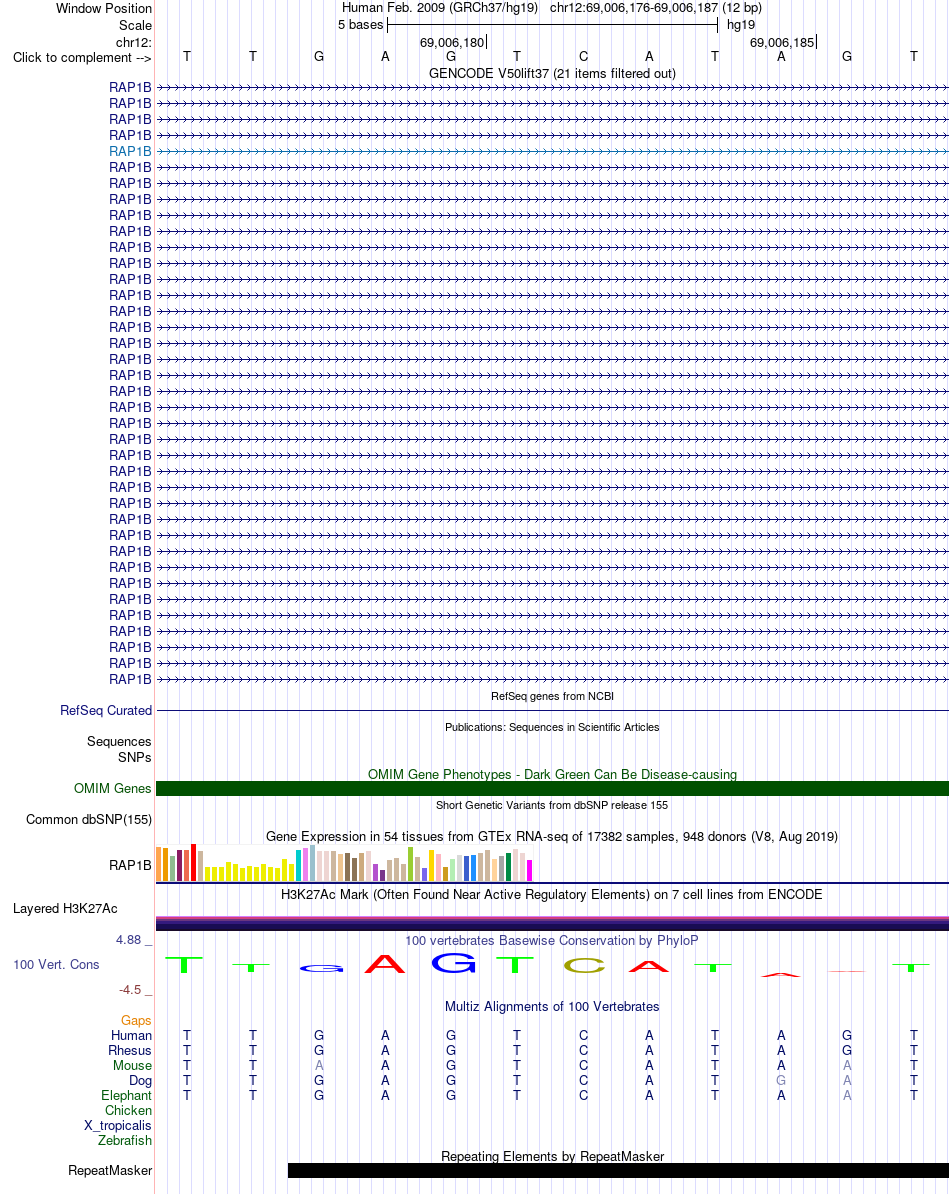Screen dimensions: 950x1194
Task: Click the 'Click to complement -->' label
Action: coord(81,58)
